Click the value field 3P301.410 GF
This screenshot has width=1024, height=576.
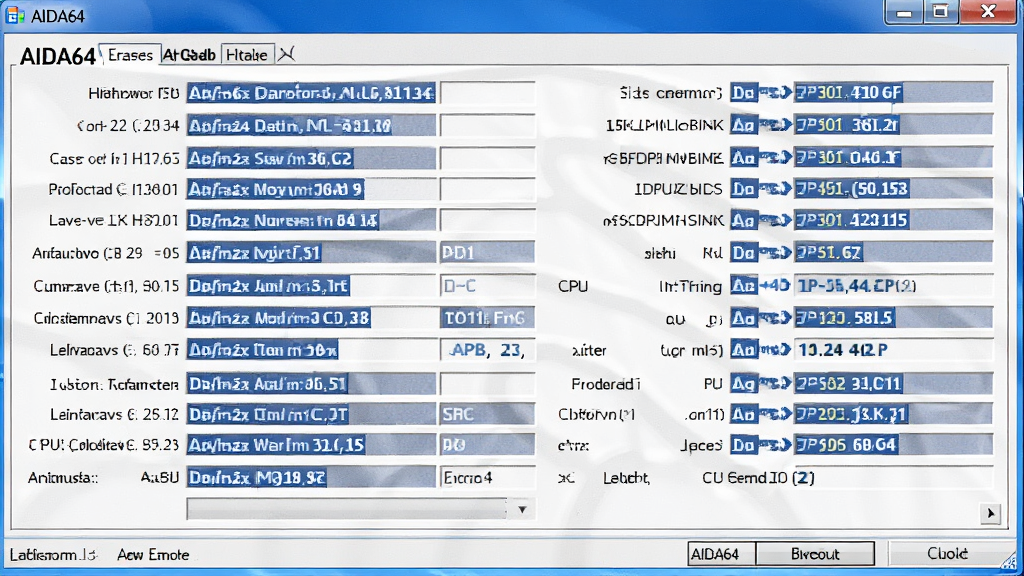(x=893, y=93)
